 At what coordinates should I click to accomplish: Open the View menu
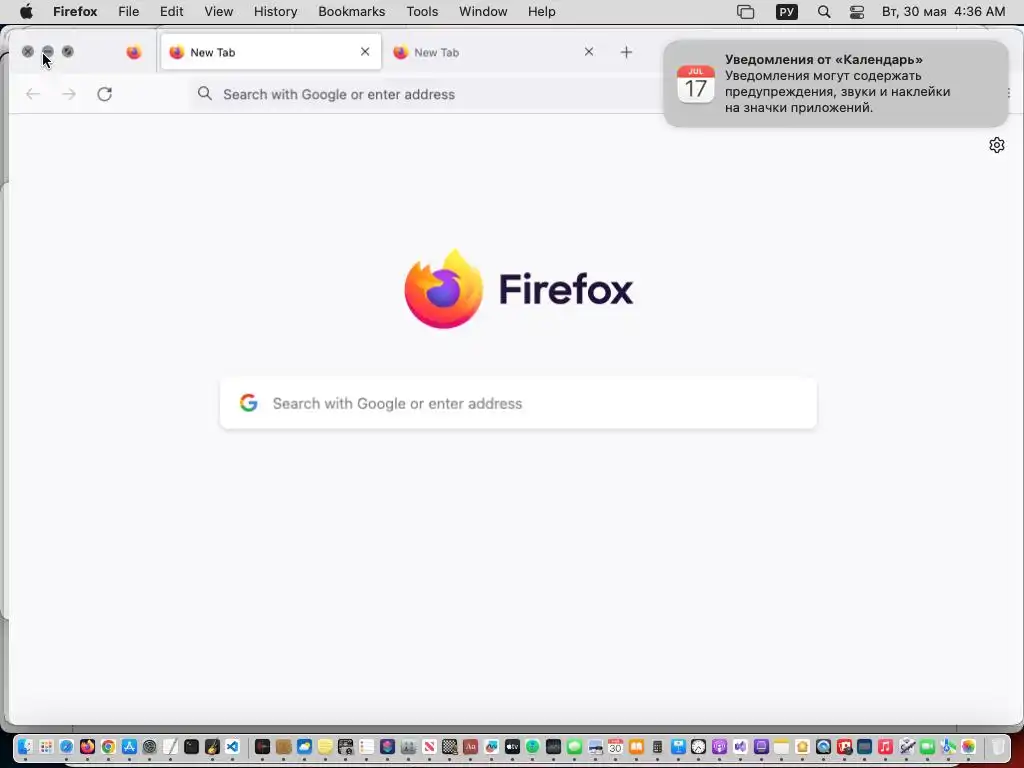pos(218,12)
